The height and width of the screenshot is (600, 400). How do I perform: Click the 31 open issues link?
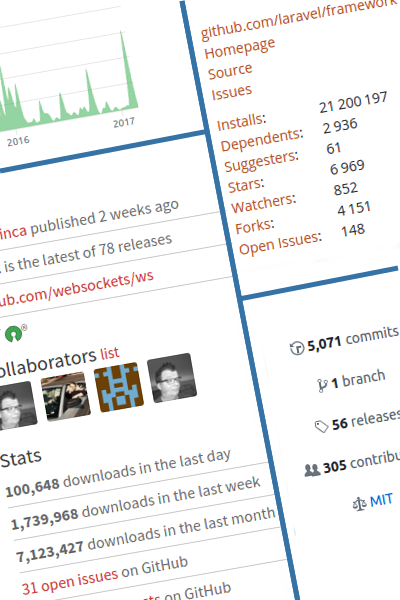pos(70,581)
